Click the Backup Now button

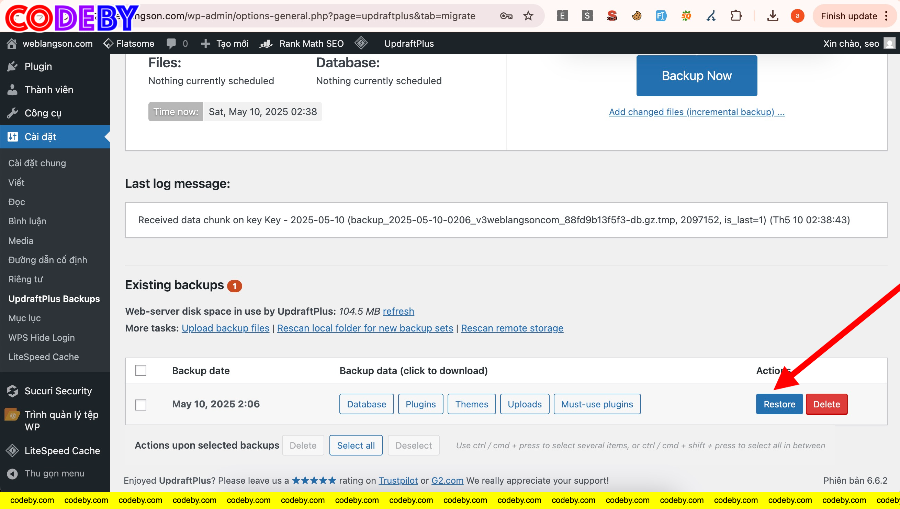[696, 76]
